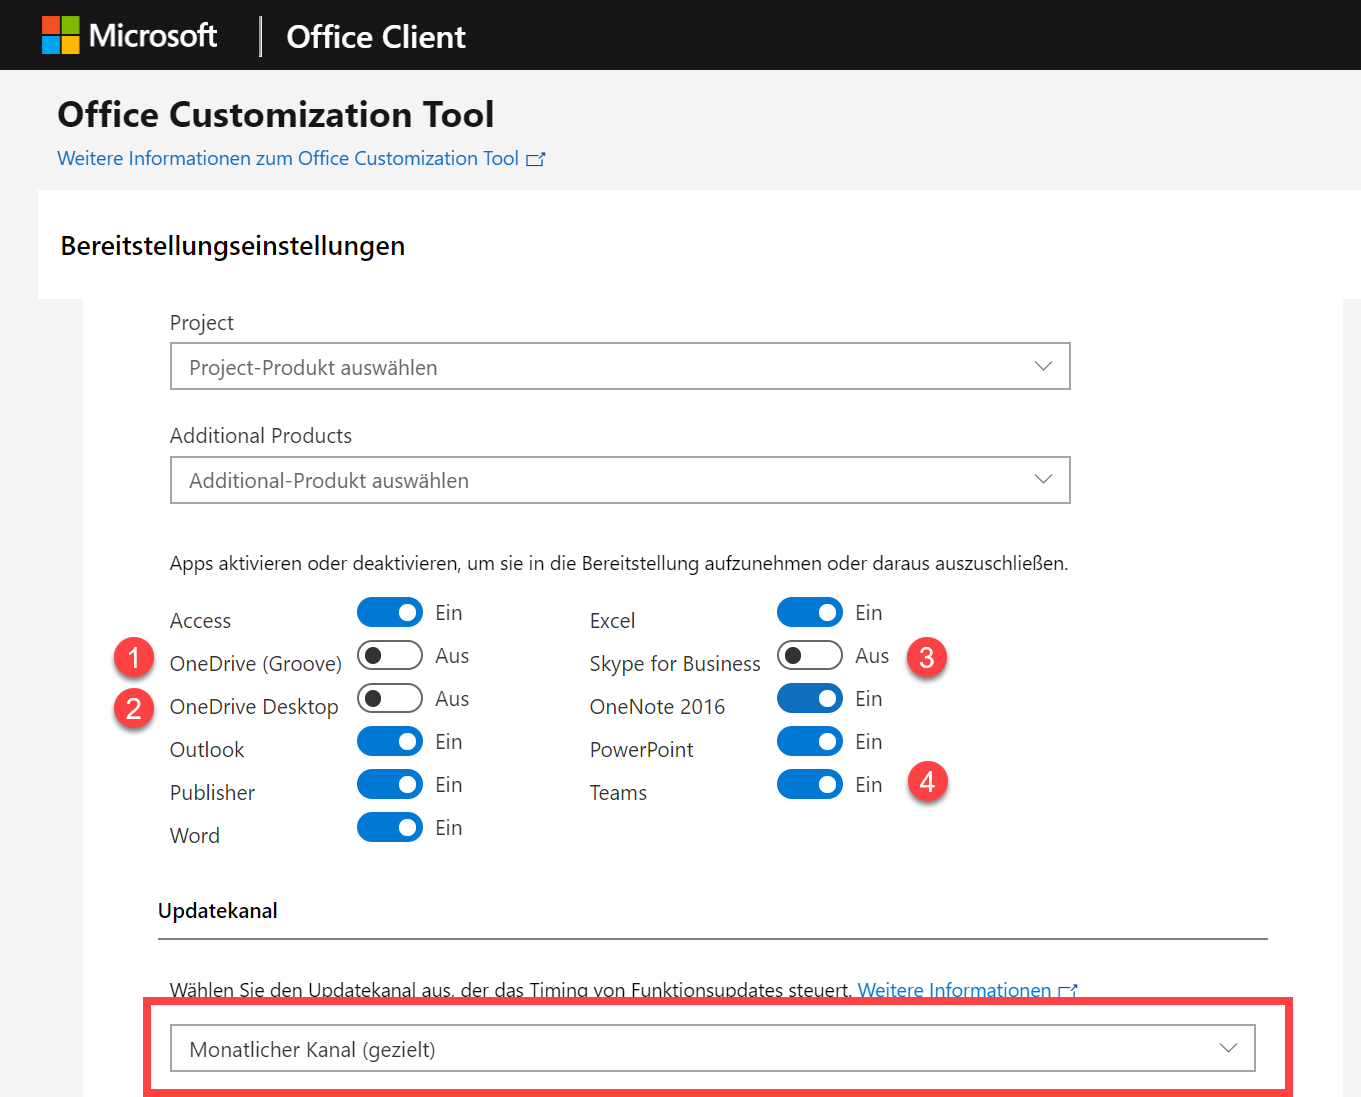Click the Aus status next to OneDrive Desktop
The image size is (1361, 1097).
[x=452, y=699]
